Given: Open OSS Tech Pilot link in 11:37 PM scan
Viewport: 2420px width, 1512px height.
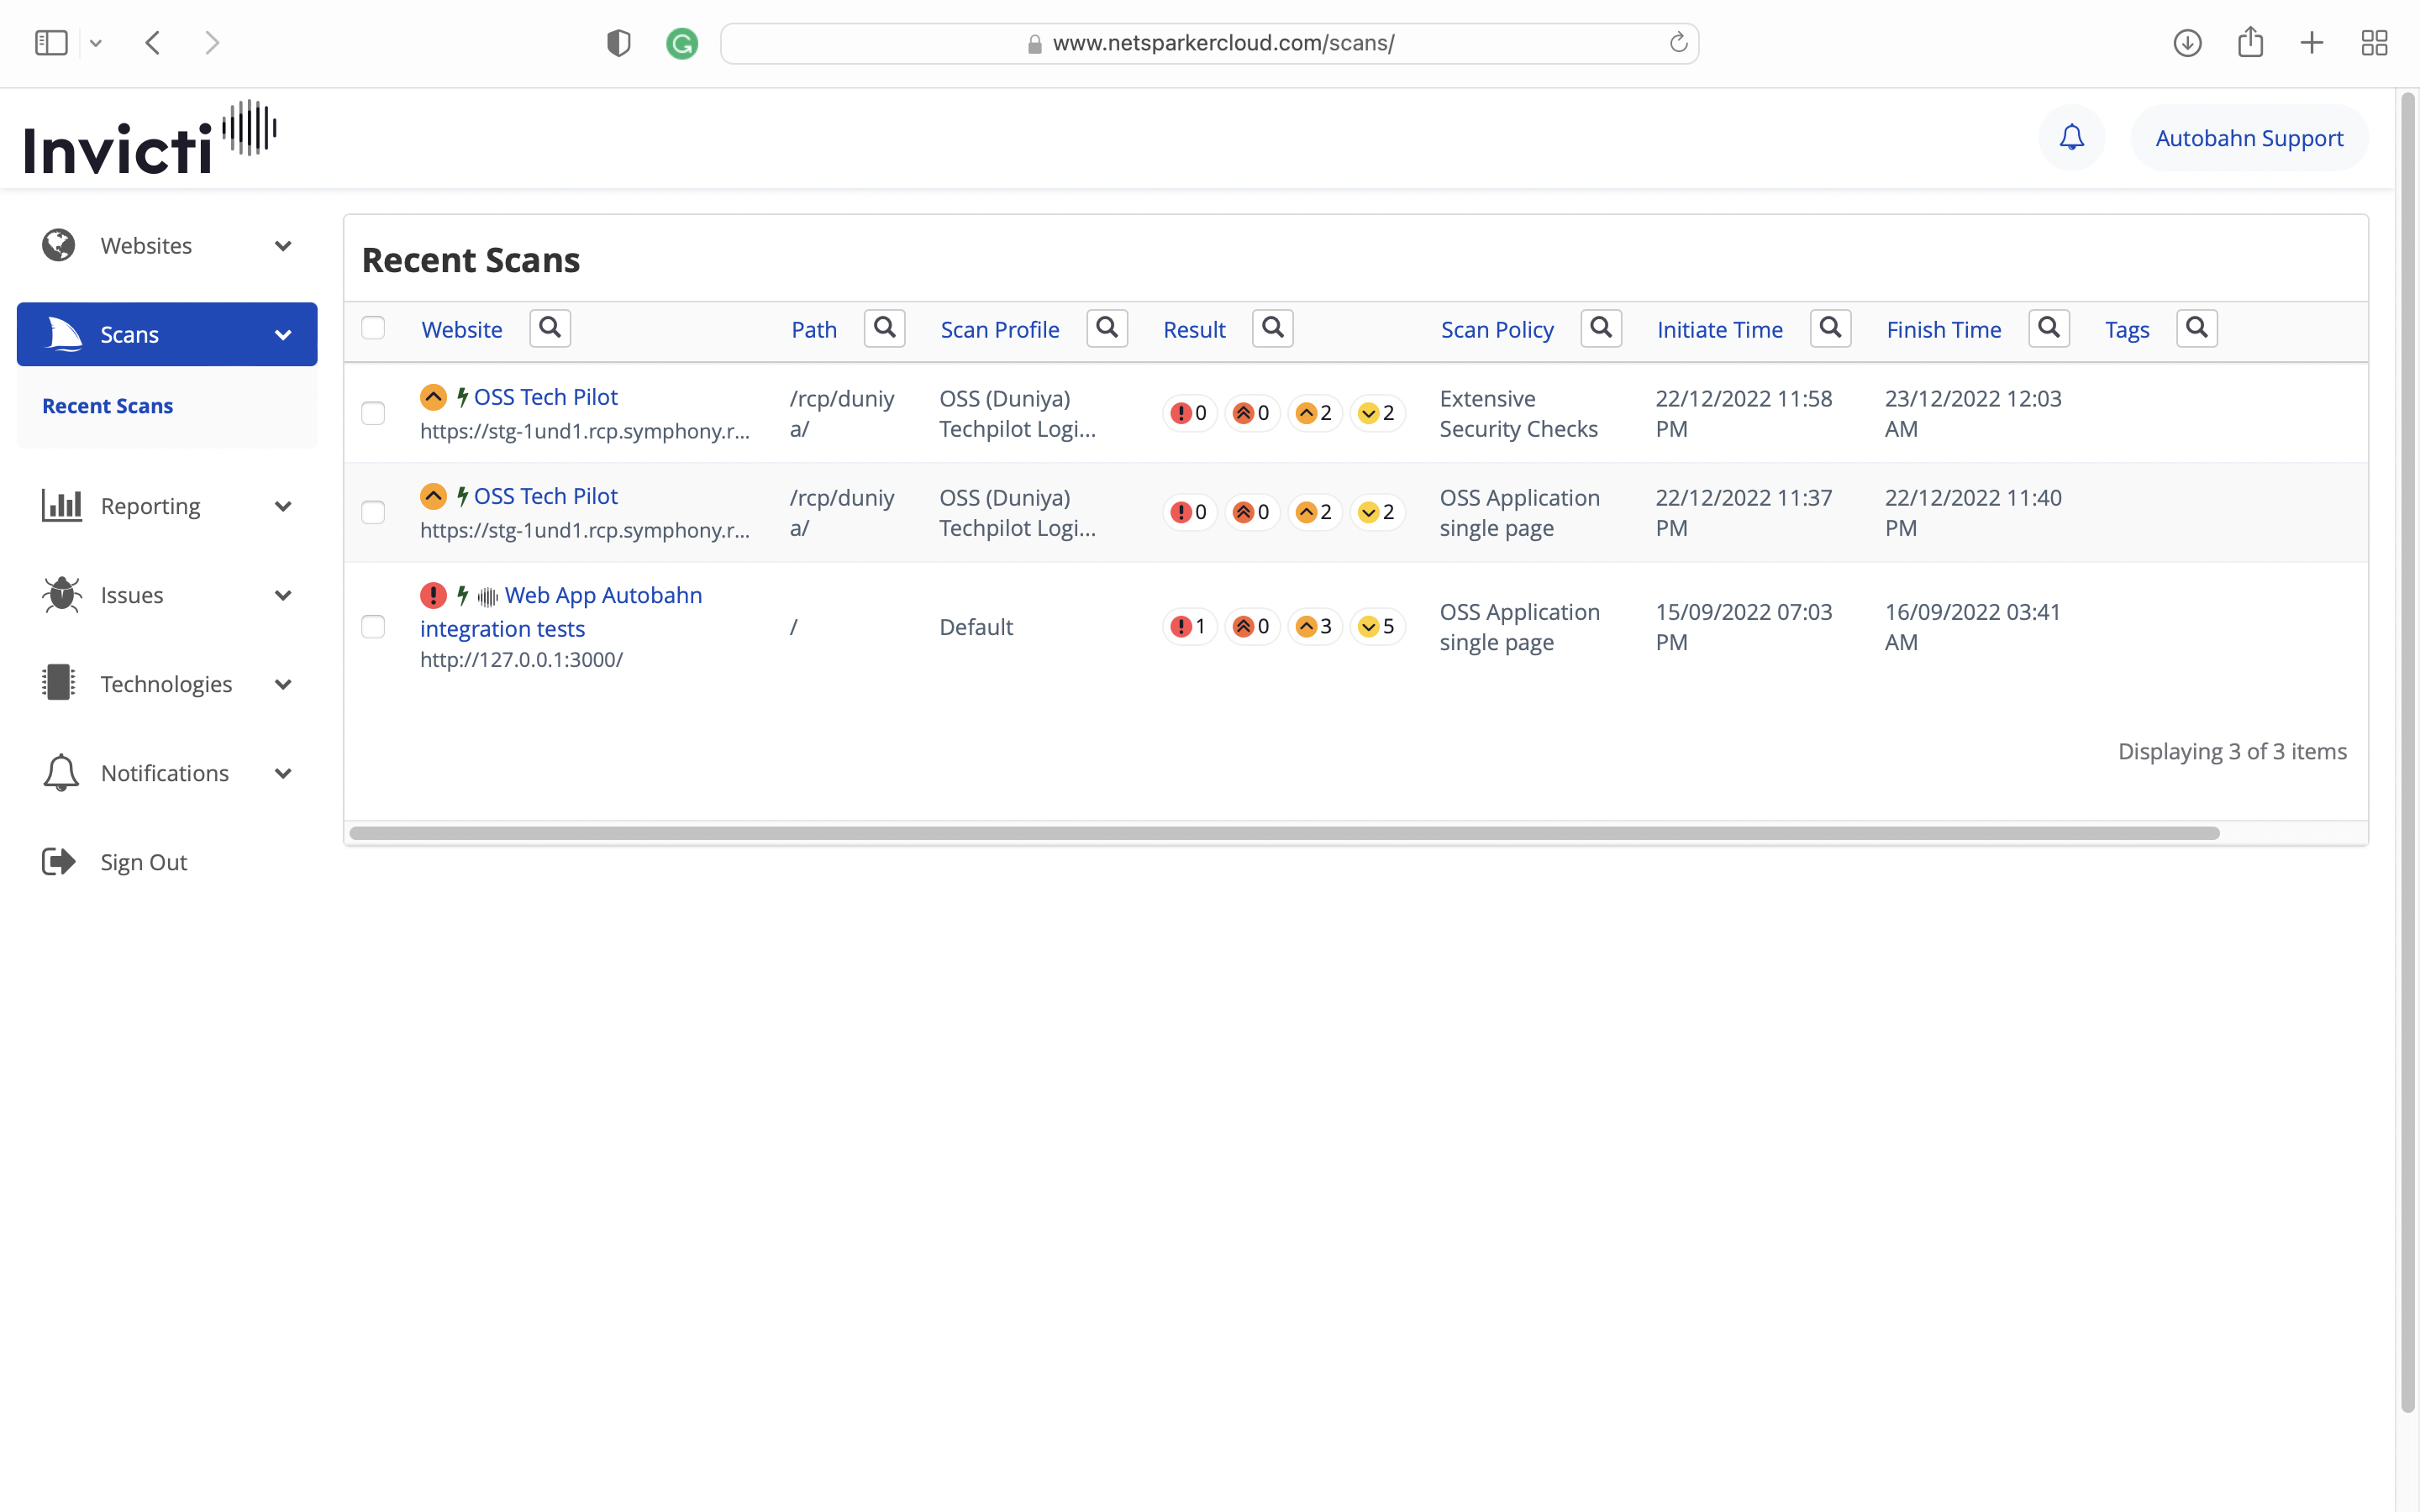Looking at the screenshot, I should [x=545, y=496].
